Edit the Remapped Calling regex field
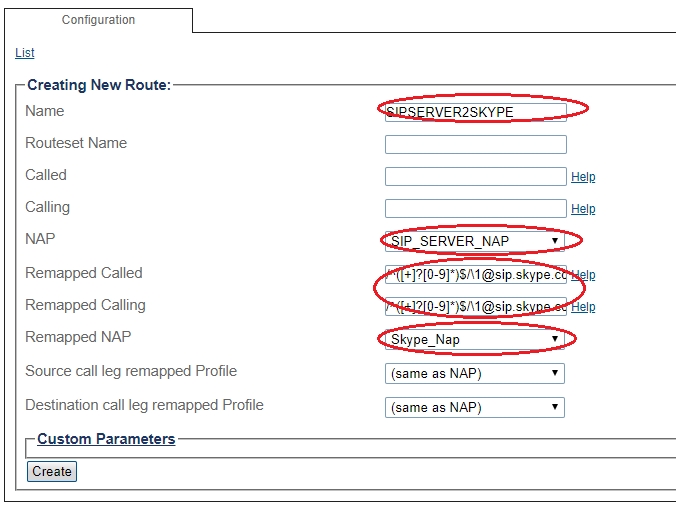The height and width of the screenshot is (505, 676). [475, 306]
